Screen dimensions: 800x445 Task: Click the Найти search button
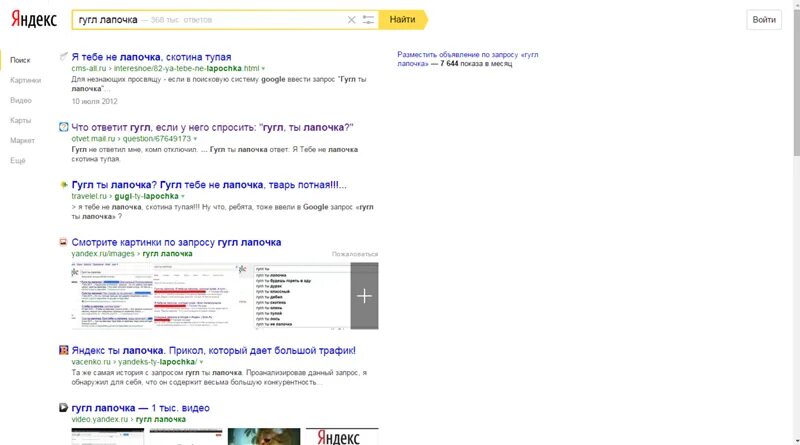pyautogui.click(x=403, y=19)
